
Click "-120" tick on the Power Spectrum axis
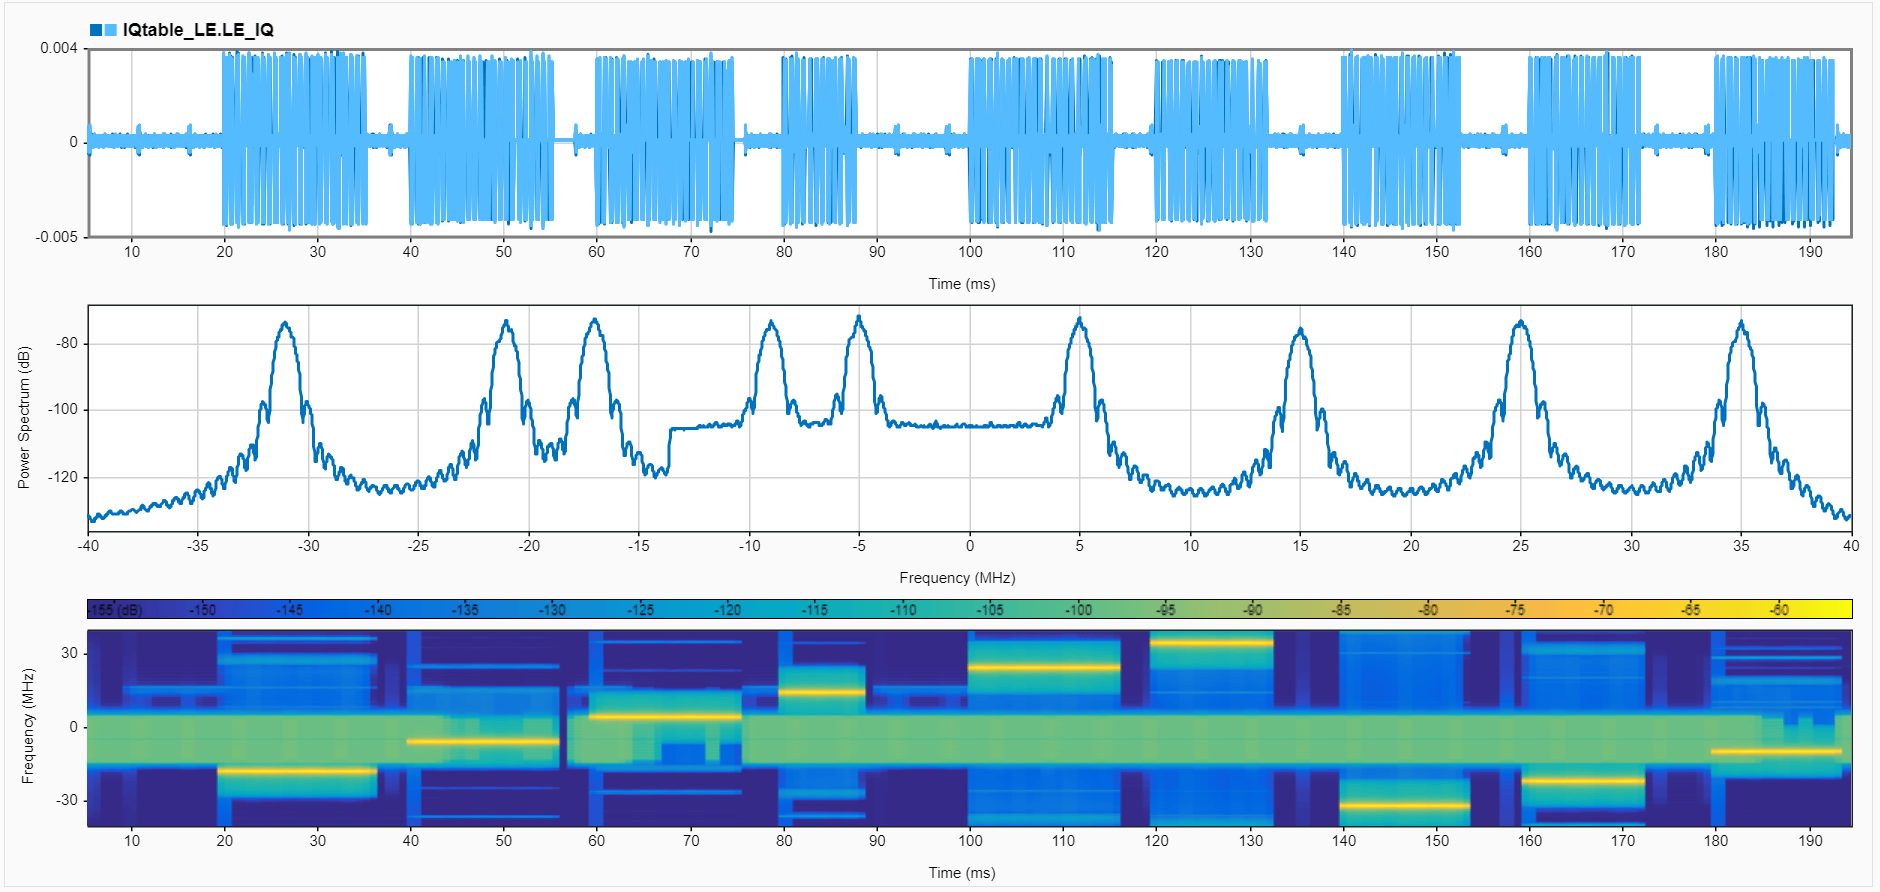[x=64, y=477]
